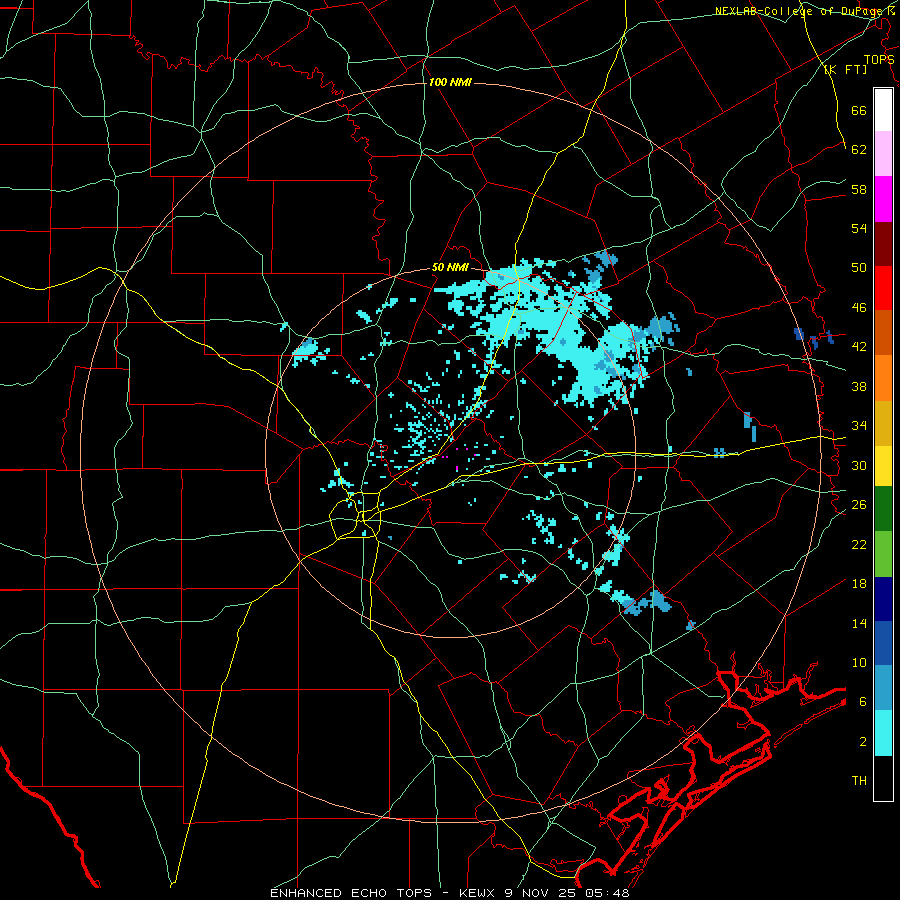This screenshot has width=900, height=900.
Task: Click the light pink 62 kft swatch
Action: [x=883, y=153]
